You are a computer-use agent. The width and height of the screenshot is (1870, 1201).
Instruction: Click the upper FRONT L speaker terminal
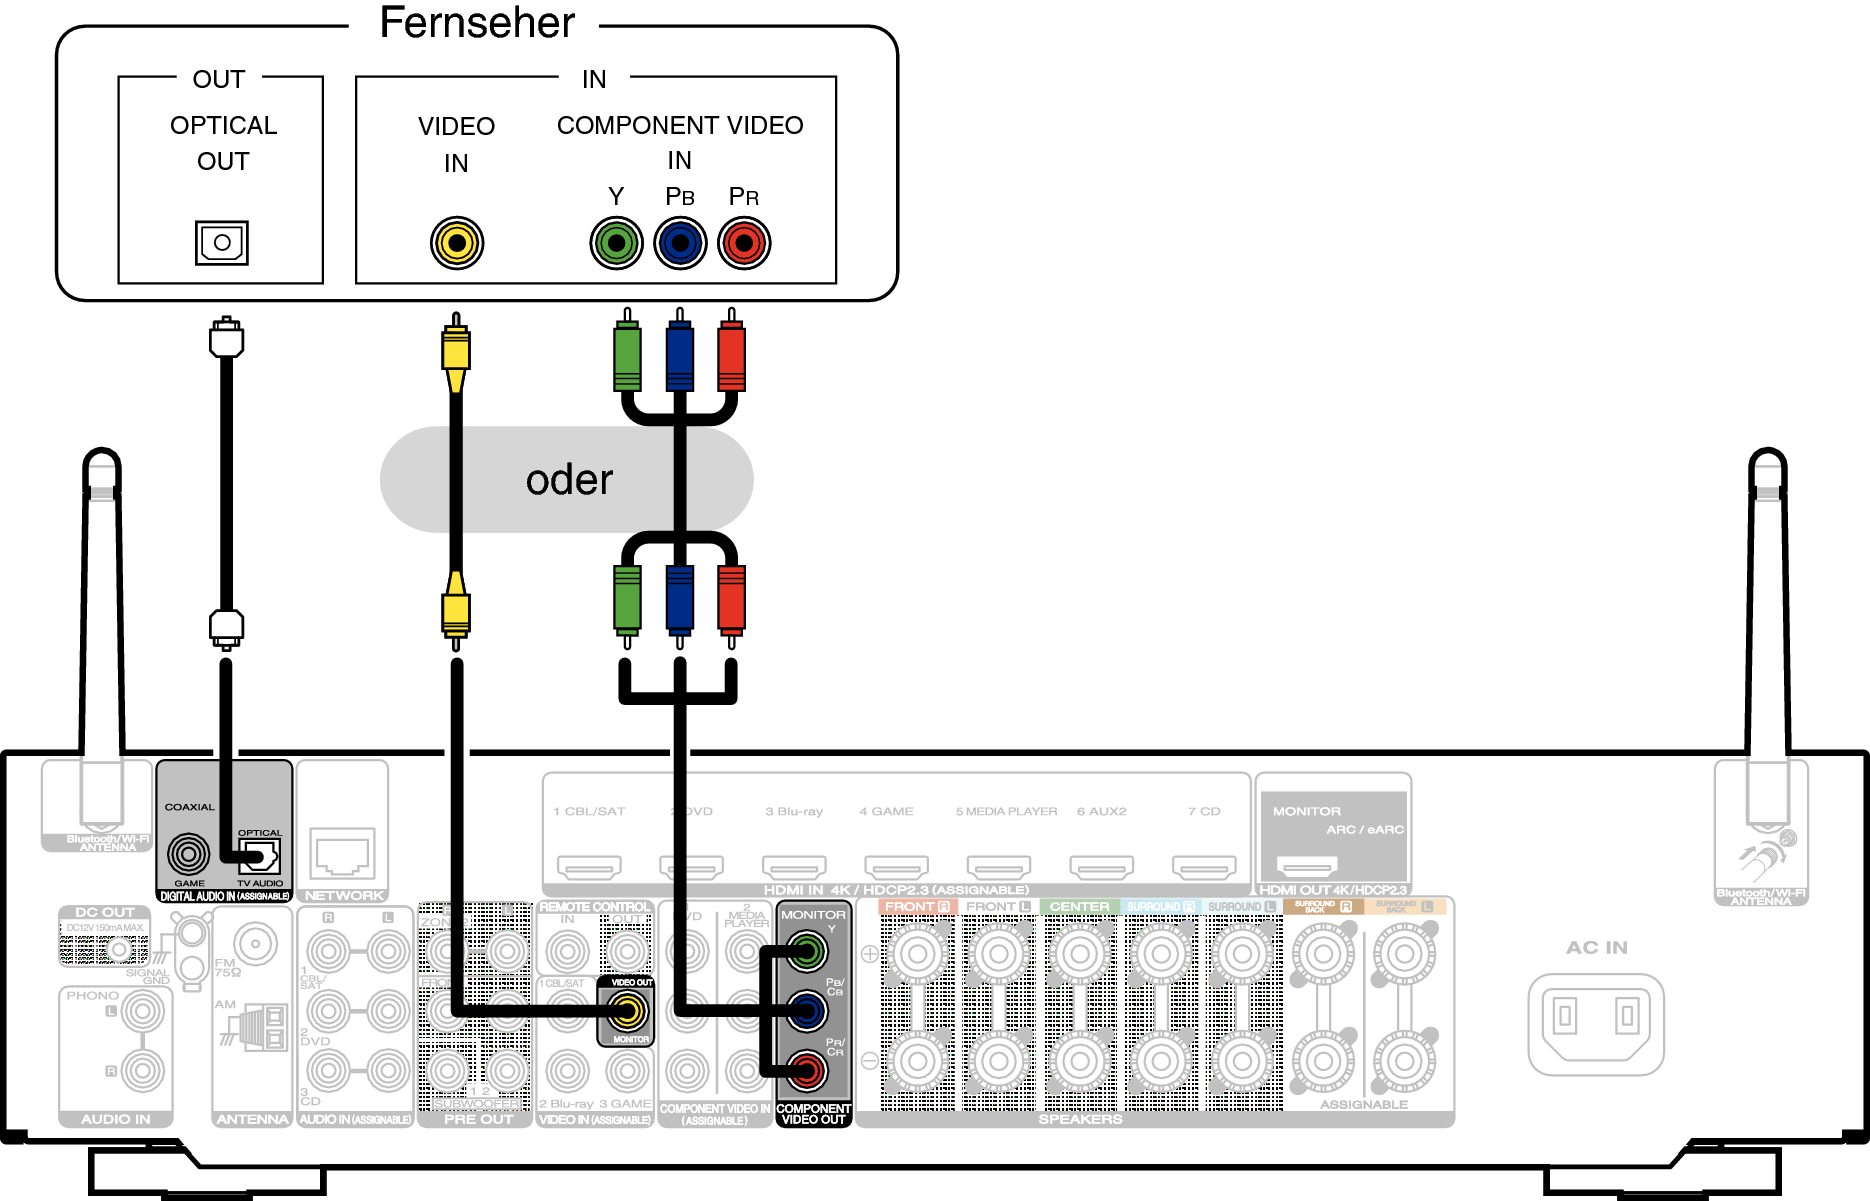click(999, 954)
